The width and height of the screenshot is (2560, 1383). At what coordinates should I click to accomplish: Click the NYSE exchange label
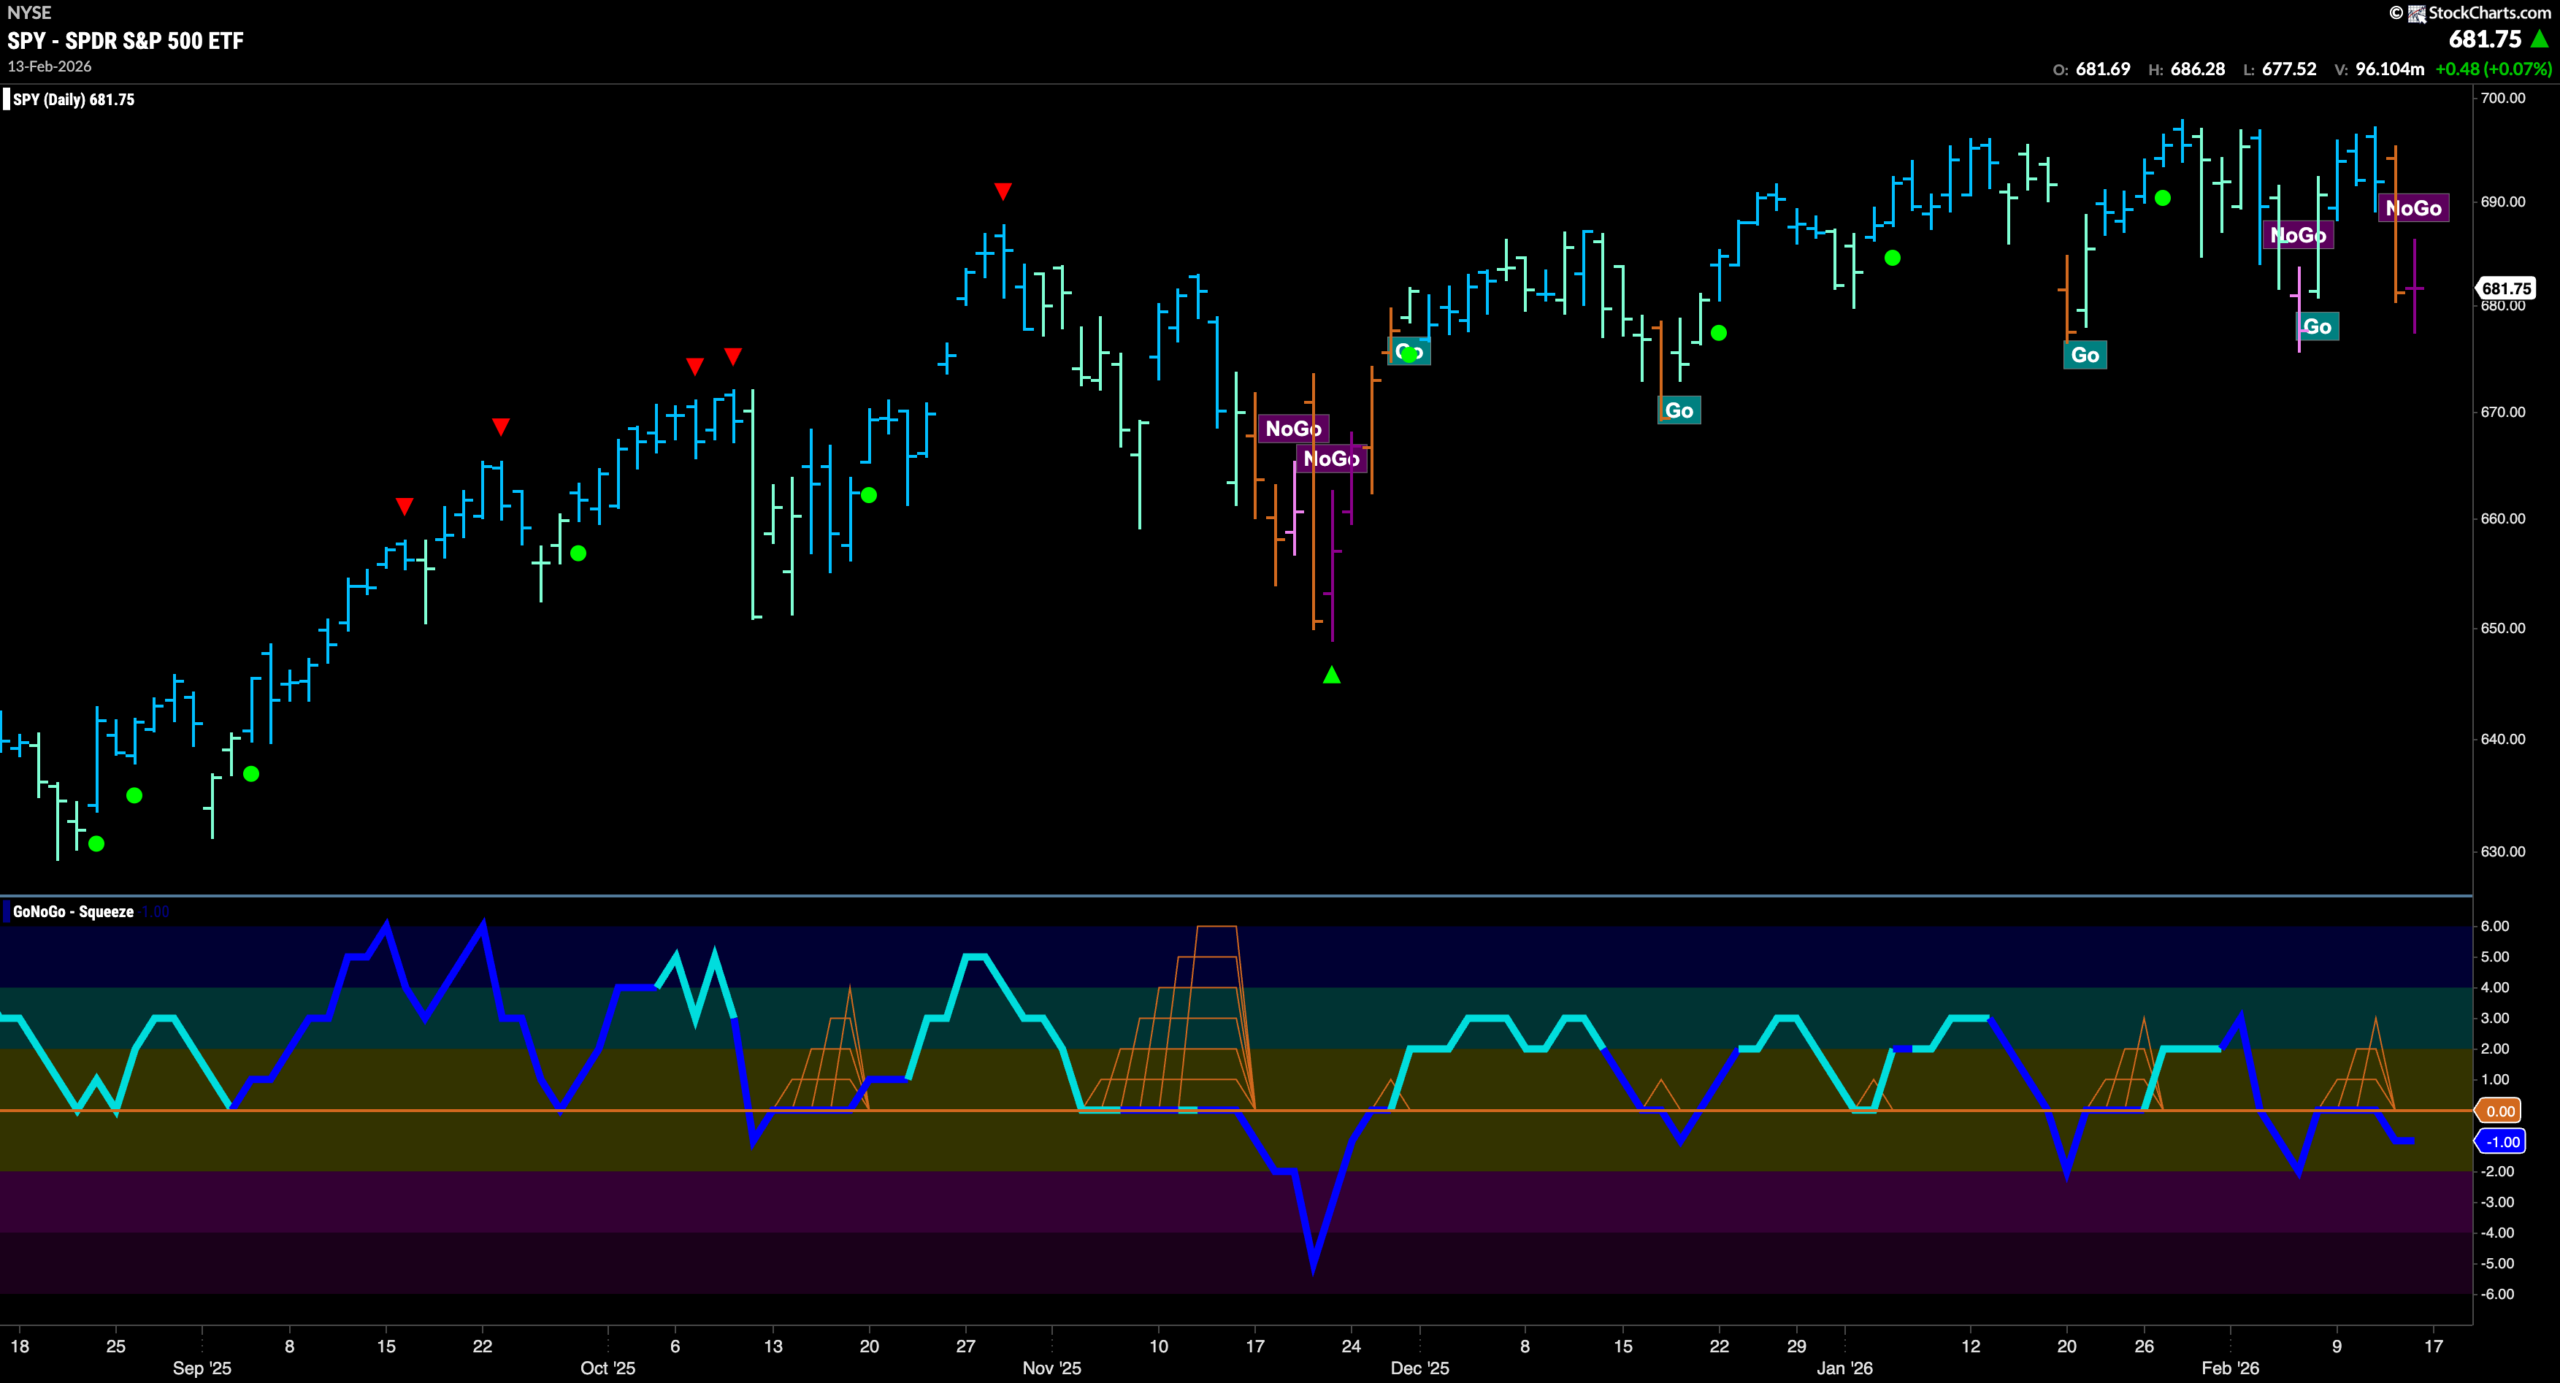pyautogui.click(x=29, y=13)
